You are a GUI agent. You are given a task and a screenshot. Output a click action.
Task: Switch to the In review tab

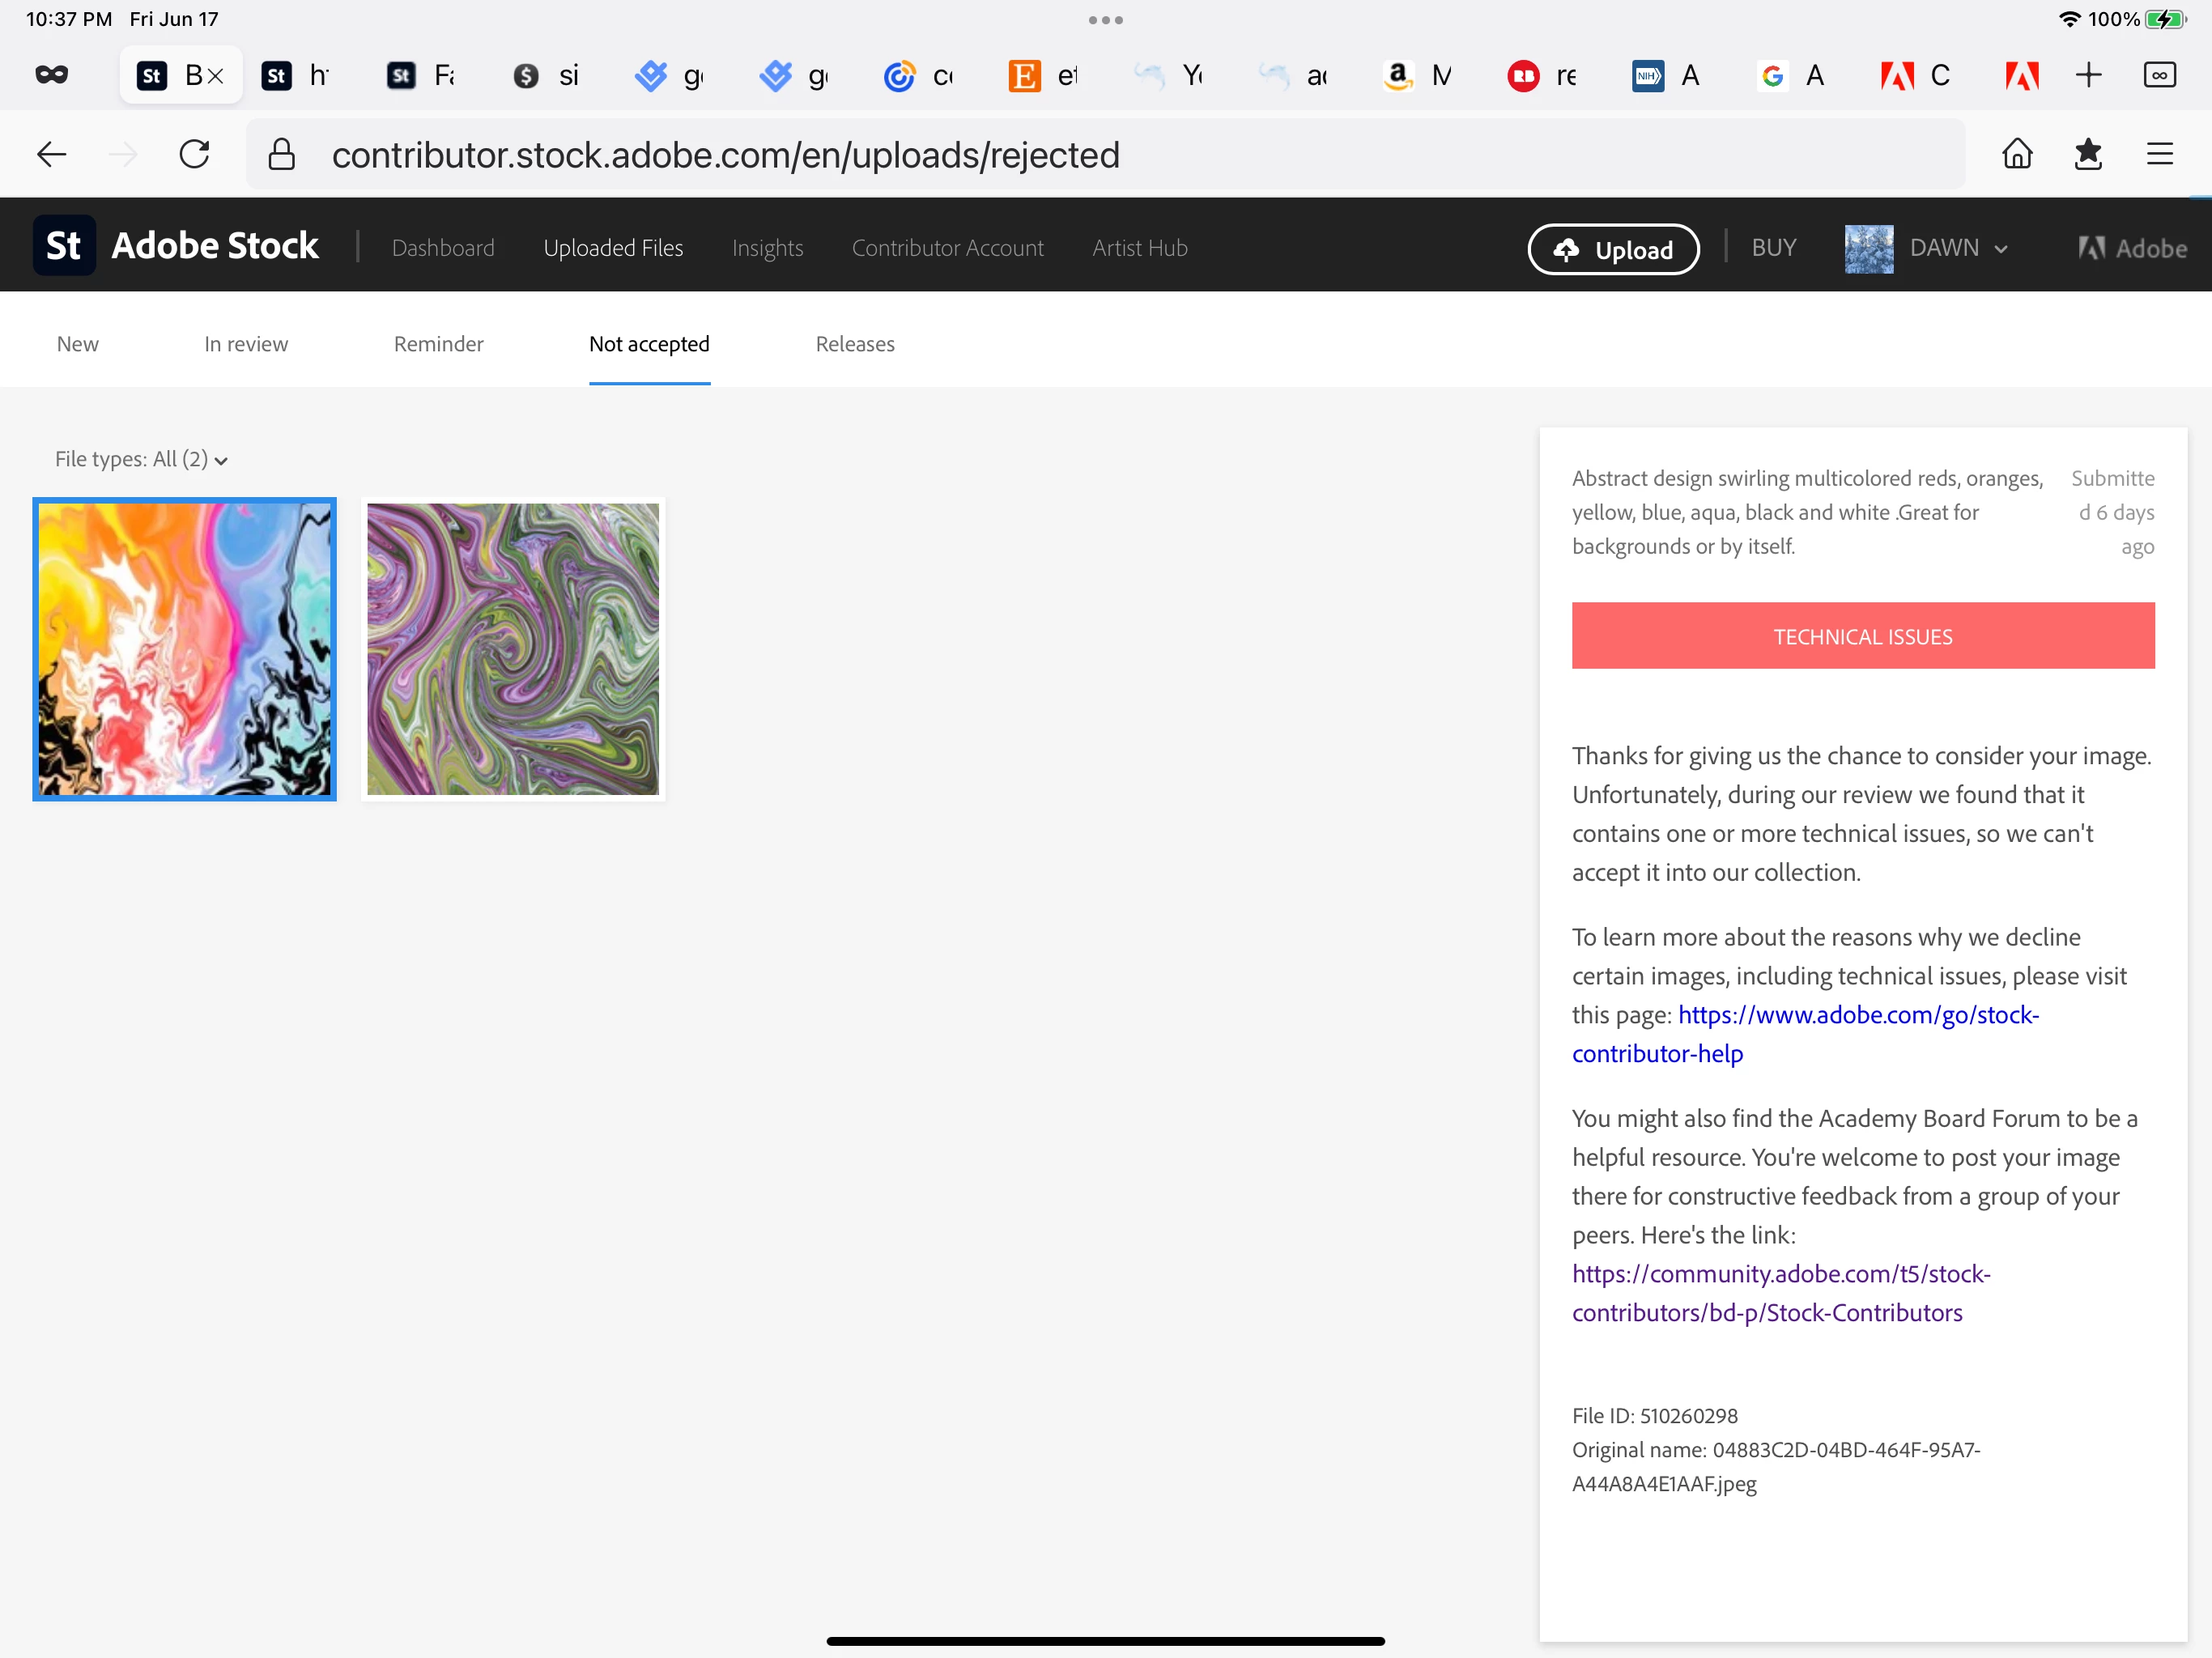(246, 344)
